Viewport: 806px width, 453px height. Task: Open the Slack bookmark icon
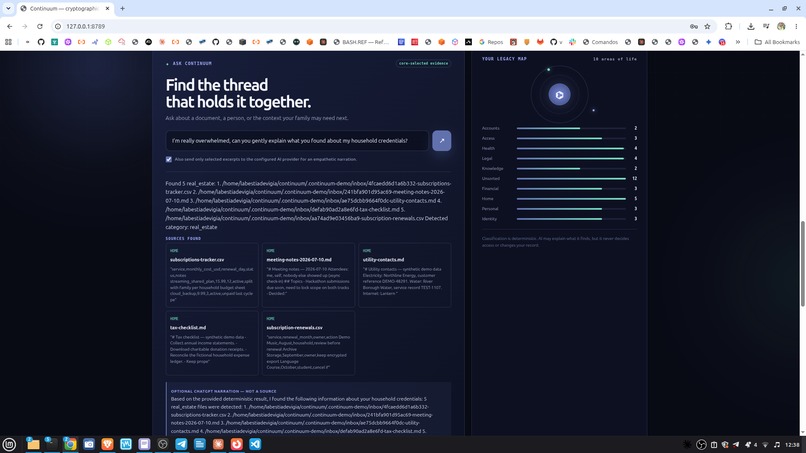tap(572, 42)
